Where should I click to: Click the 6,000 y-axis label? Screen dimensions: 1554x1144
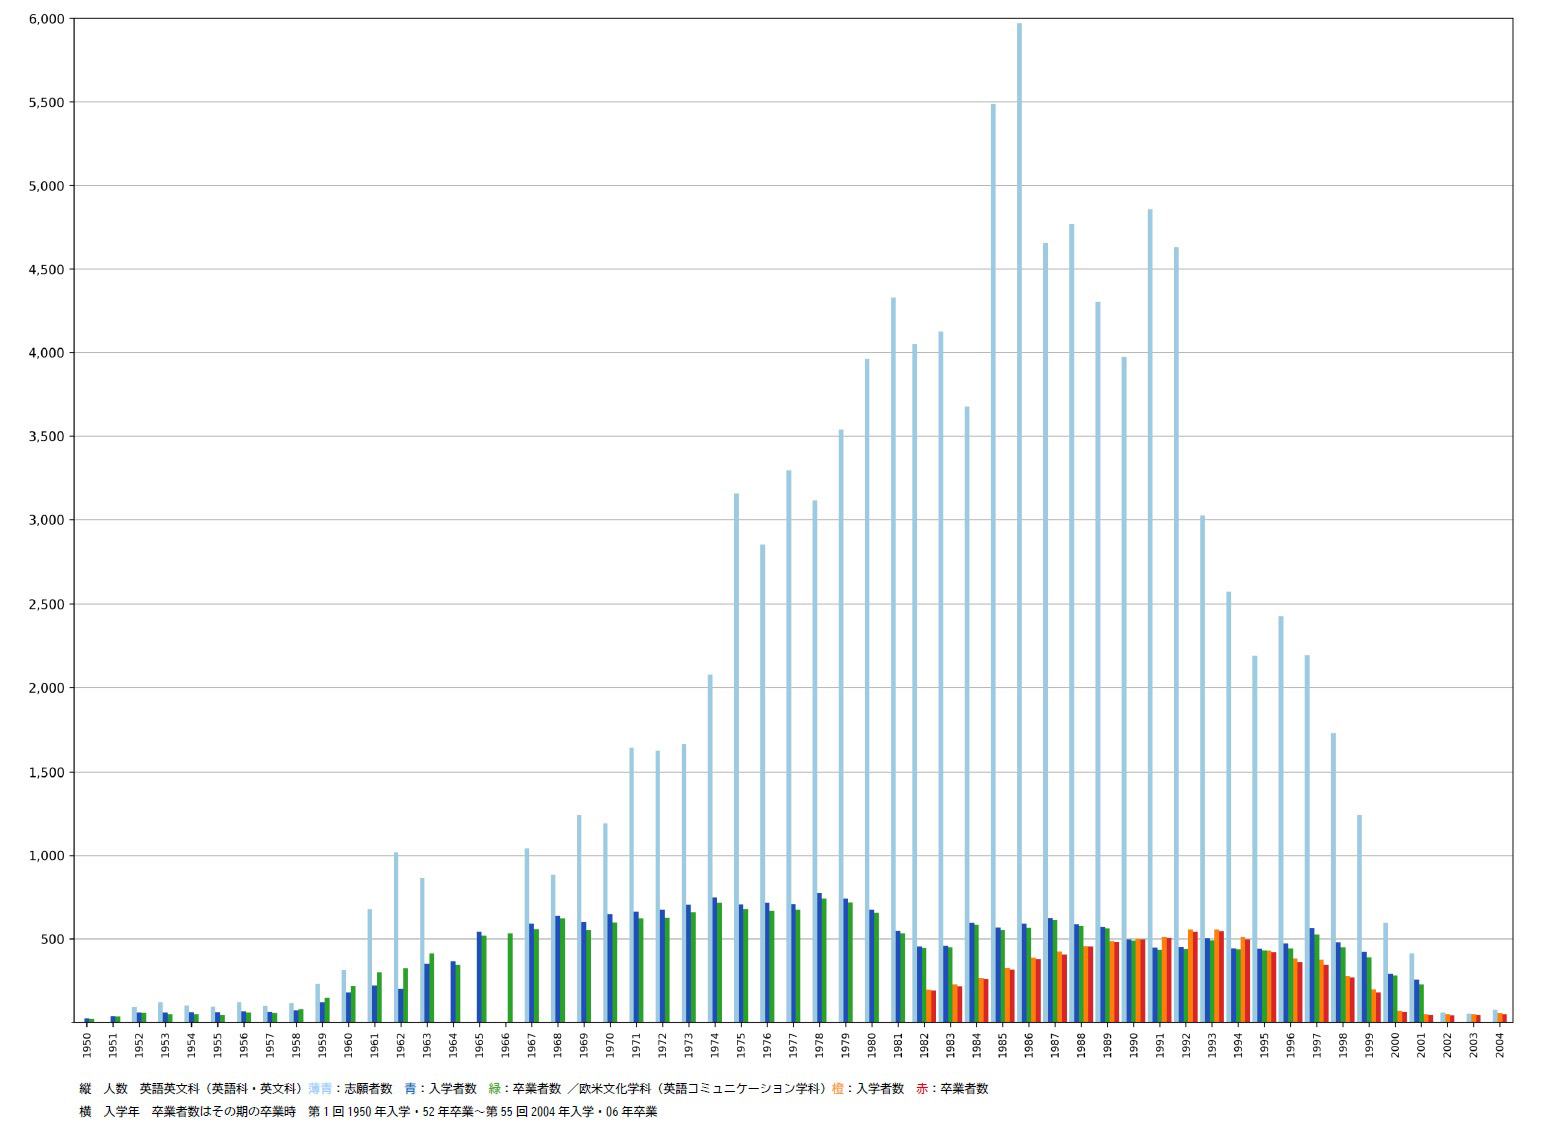pyautogui.click(x=47, y=19)
